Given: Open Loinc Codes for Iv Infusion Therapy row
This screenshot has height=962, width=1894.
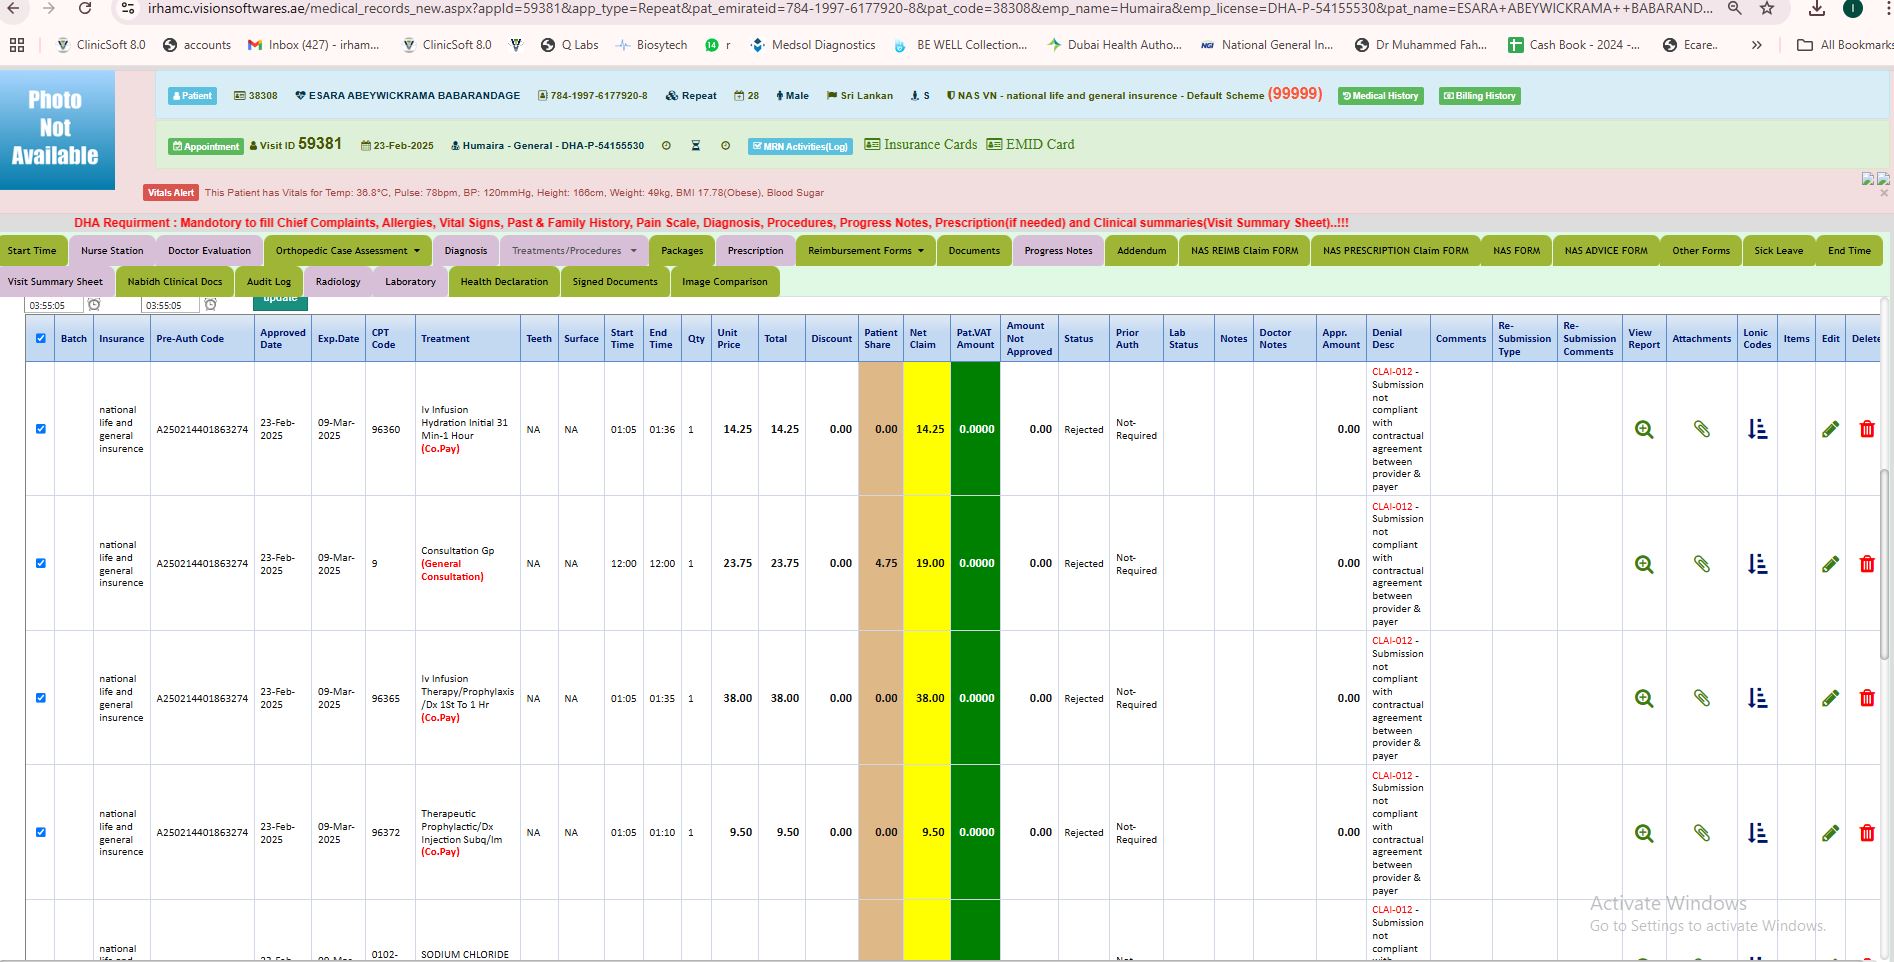Looking at the screenshot, I should [1757, 699].
